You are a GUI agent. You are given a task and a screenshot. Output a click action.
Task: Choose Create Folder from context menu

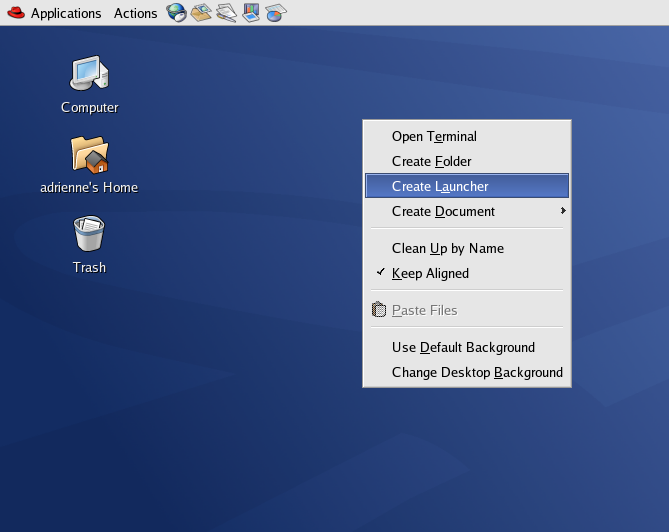[431, 161]
